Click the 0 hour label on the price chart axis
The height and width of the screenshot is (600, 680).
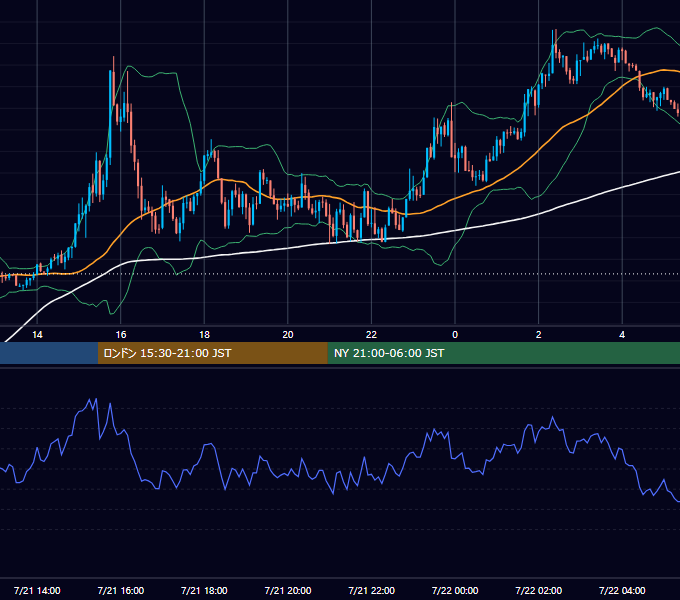[x=455, y=335]
